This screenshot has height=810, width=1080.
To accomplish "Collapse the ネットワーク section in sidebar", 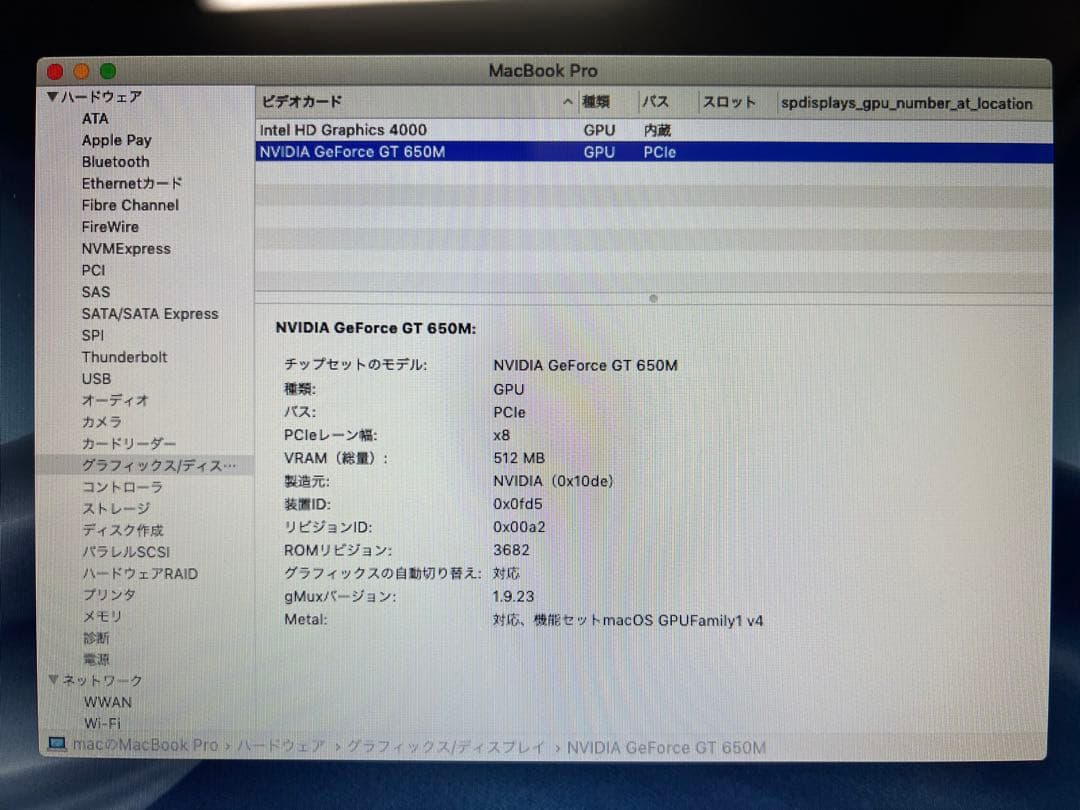I will point(52,680).
